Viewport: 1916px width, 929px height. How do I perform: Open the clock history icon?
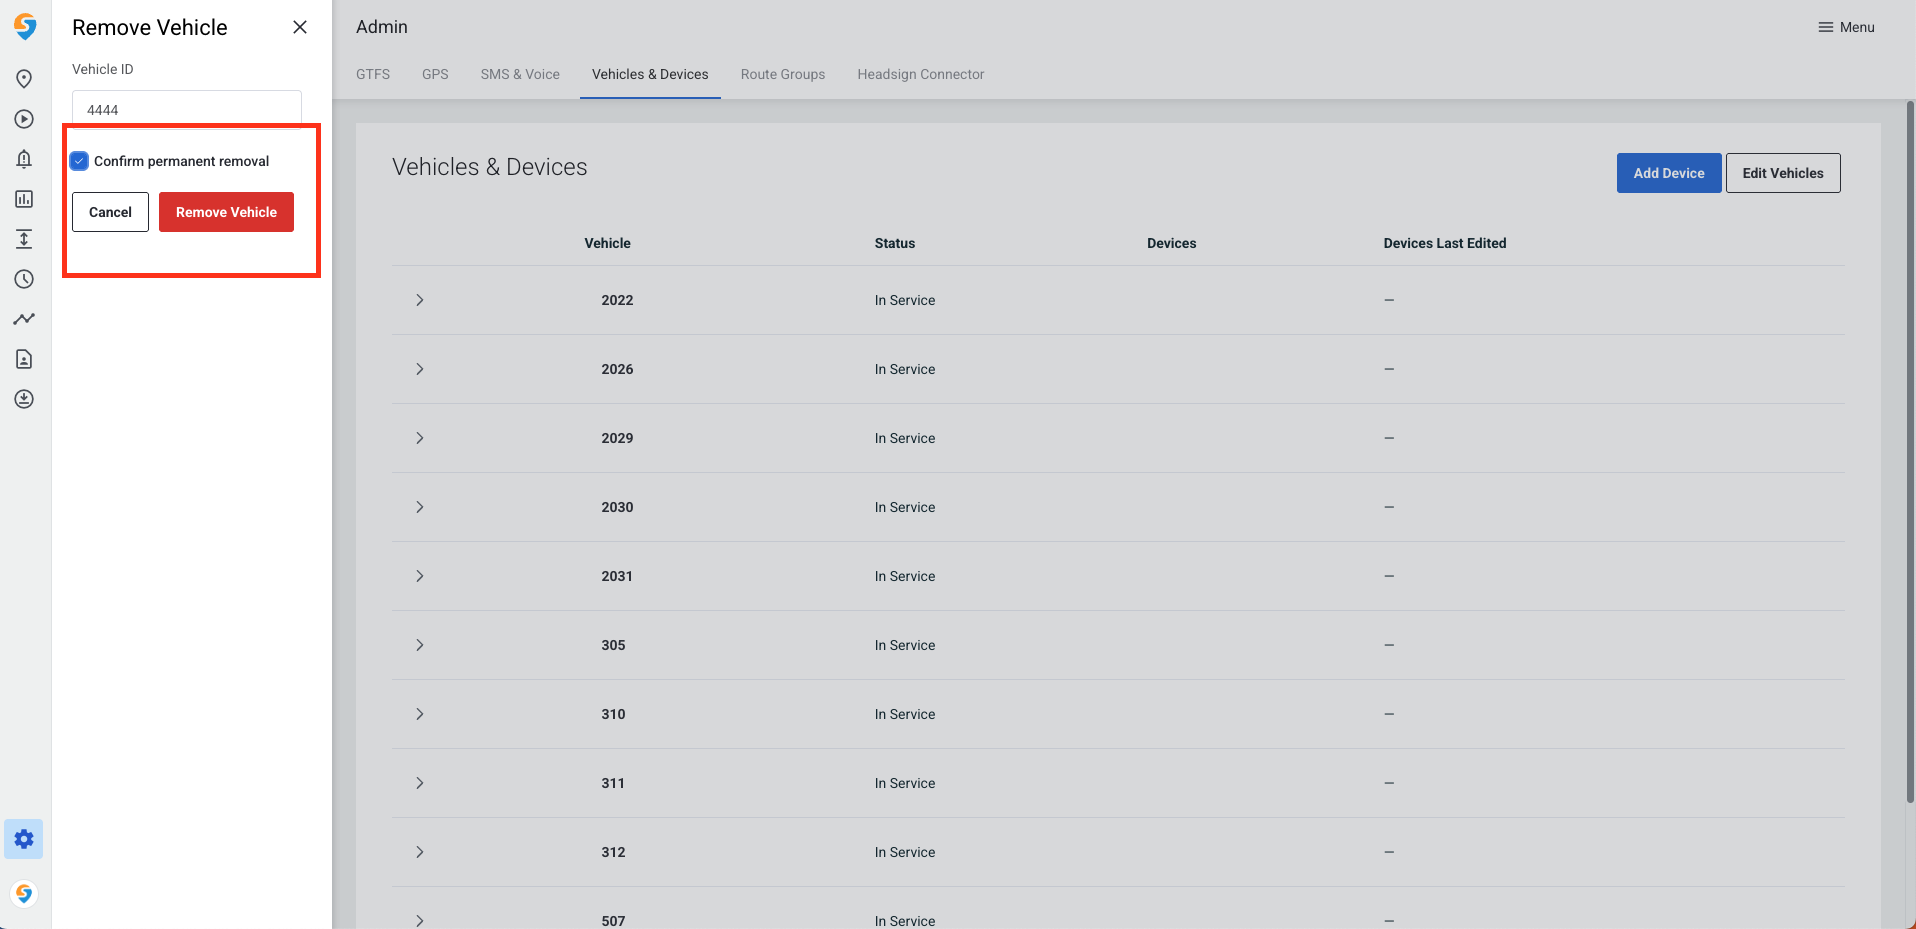click(x=24, y=279)
